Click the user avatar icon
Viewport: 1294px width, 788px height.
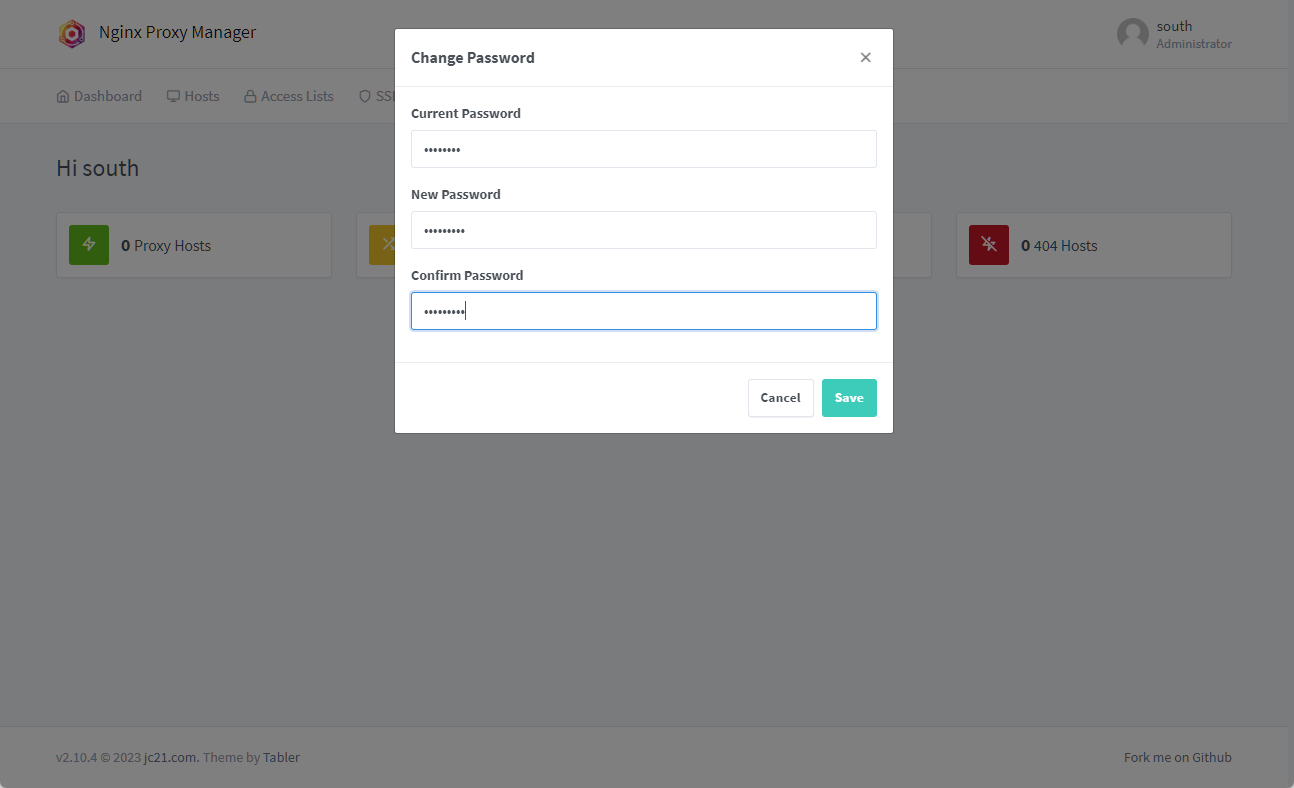tap(1132, 34)
